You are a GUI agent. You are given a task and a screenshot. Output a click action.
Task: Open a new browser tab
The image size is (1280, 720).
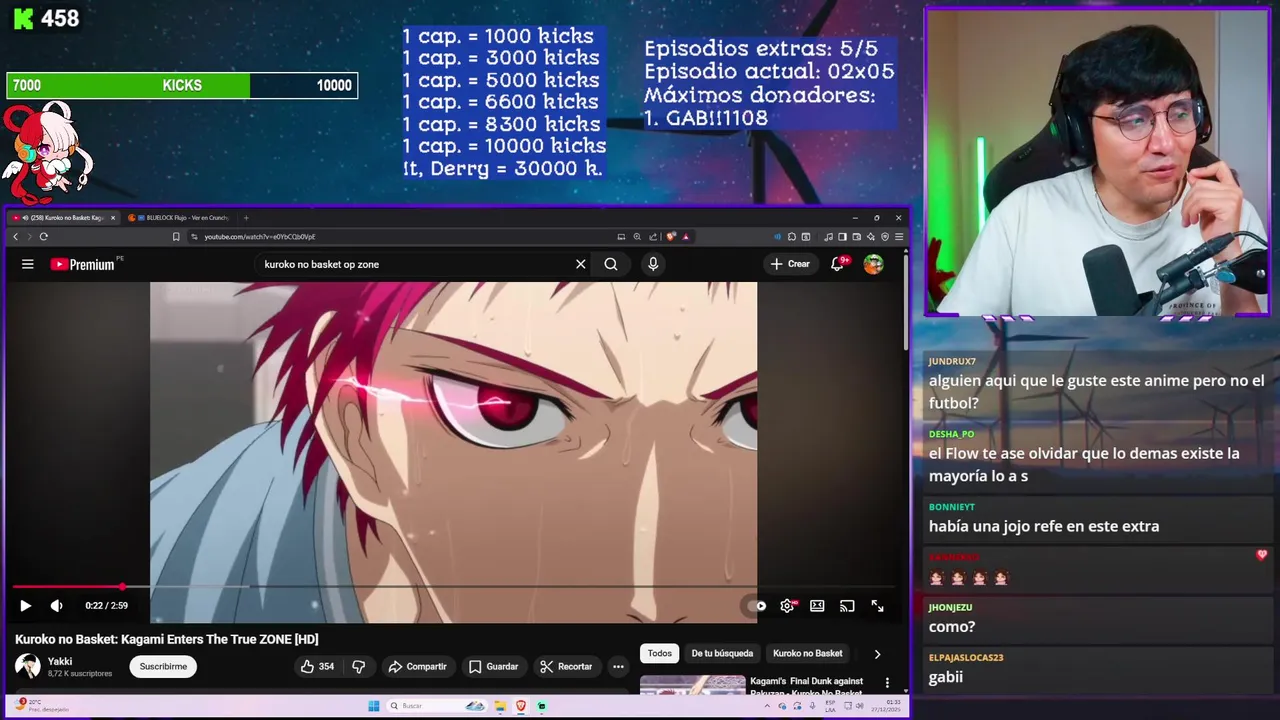[247, 217]
